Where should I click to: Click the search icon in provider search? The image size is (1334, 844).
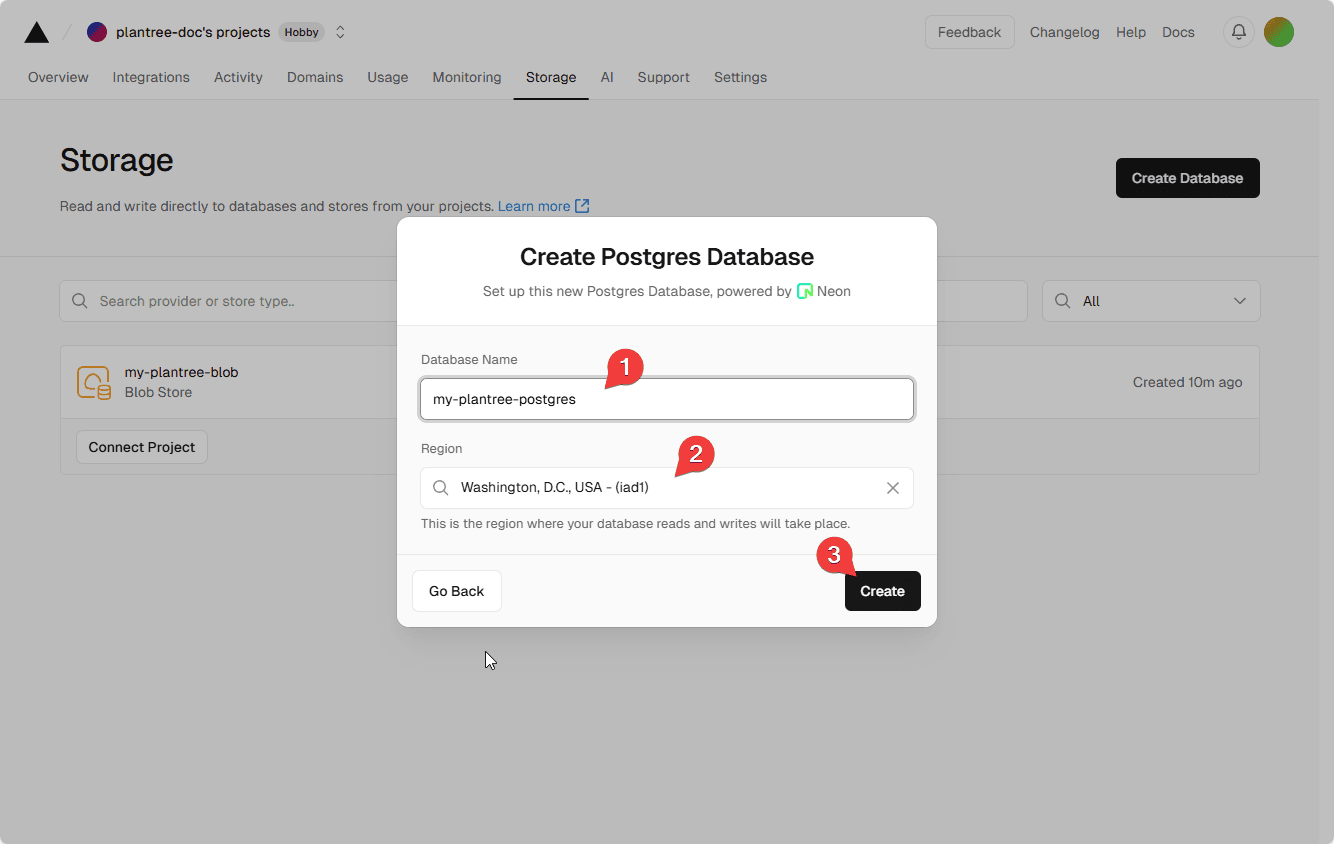pos(80,301)
